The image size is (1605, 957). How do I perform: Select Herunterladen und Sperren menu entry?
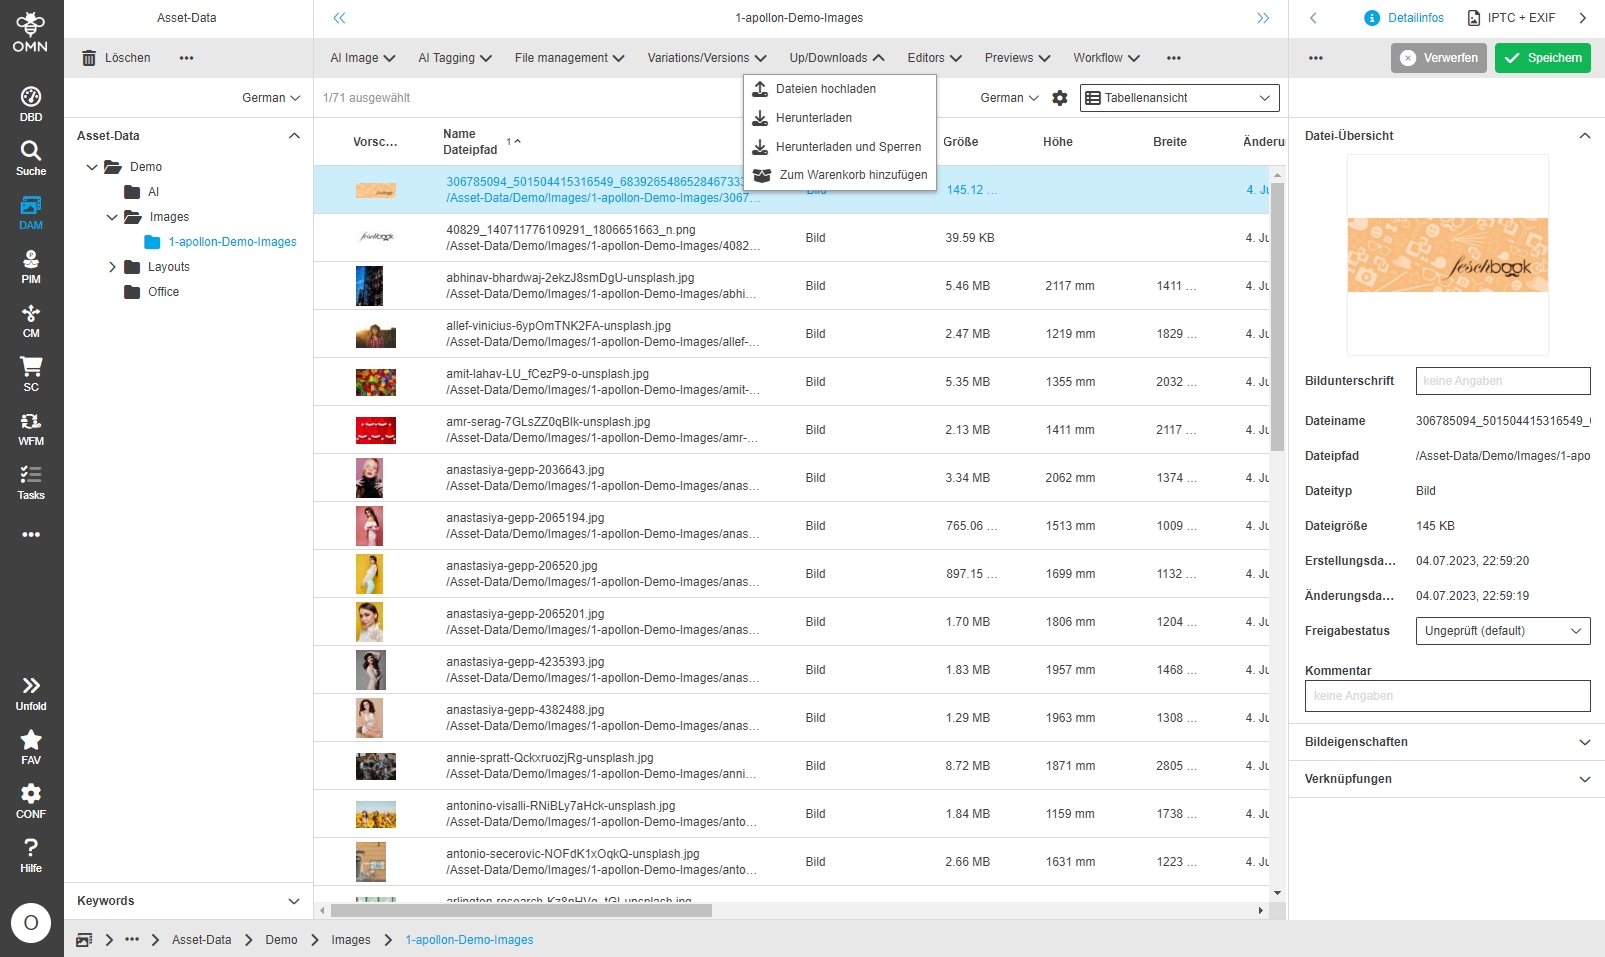[848, 147]
